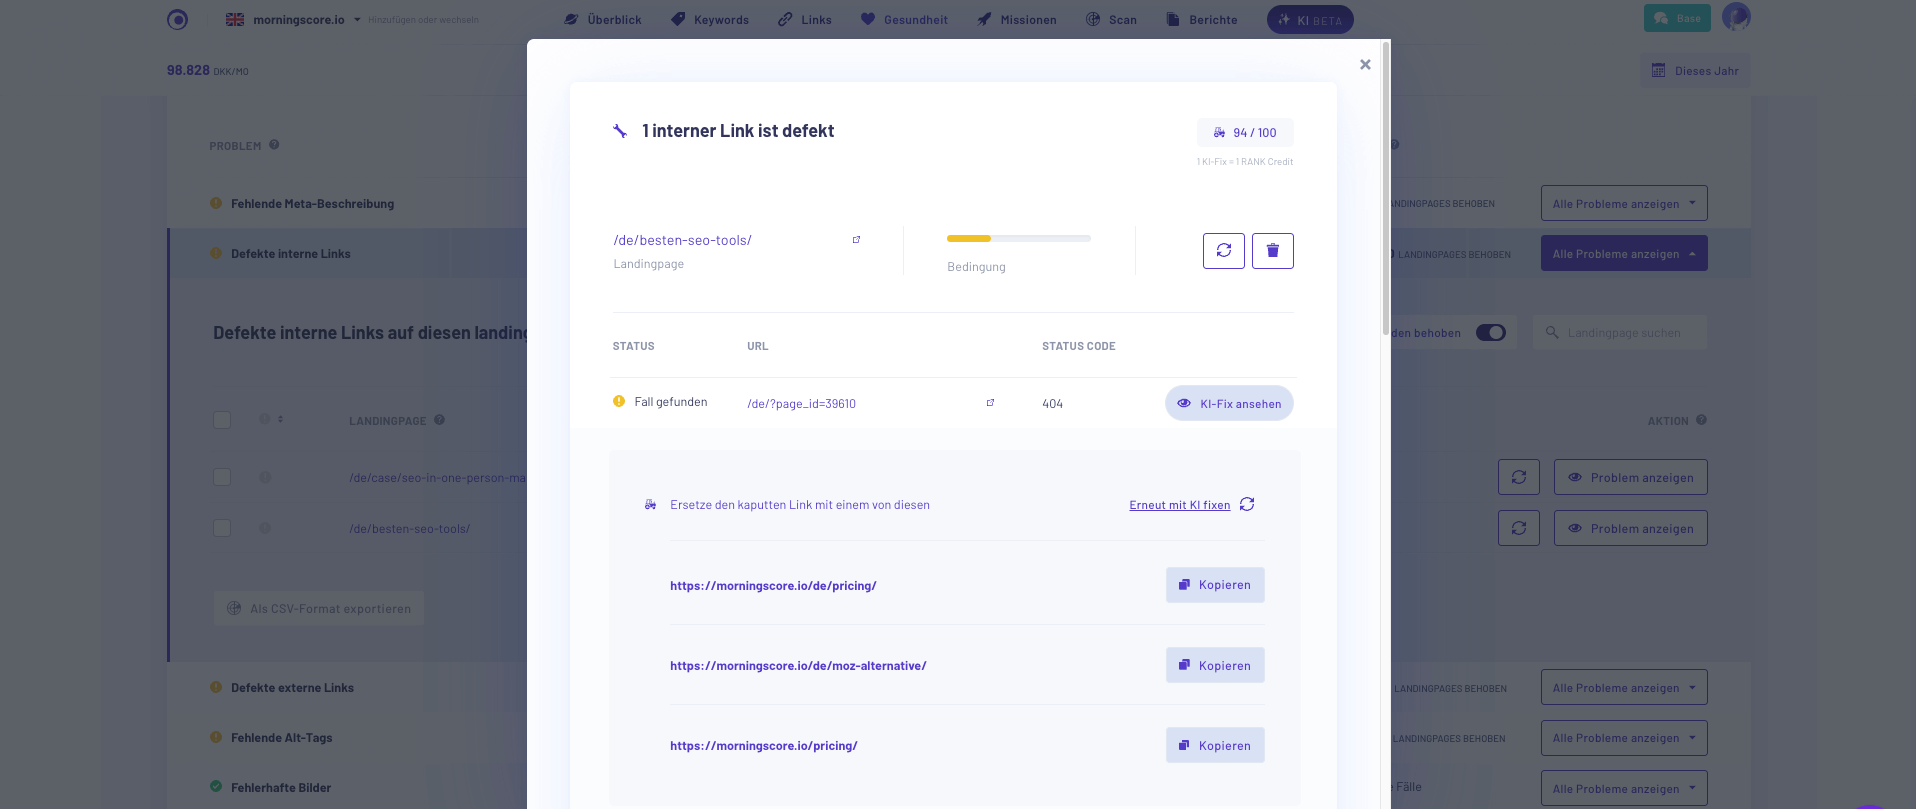Click external link icon beside /de/besten-seo-tools/
Screen dimensions: 1916x809
pyautogui.click(x=856, y=240)
